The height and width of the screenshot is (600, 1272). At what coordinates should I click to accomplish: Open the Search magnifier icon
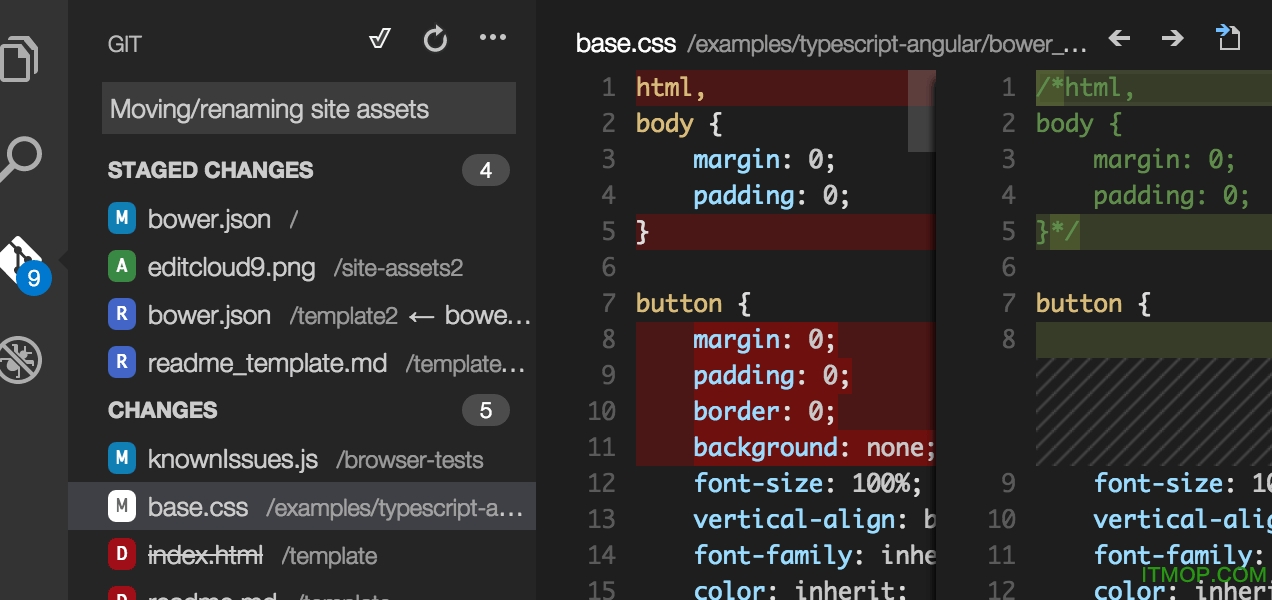click(x=22, y=158)
